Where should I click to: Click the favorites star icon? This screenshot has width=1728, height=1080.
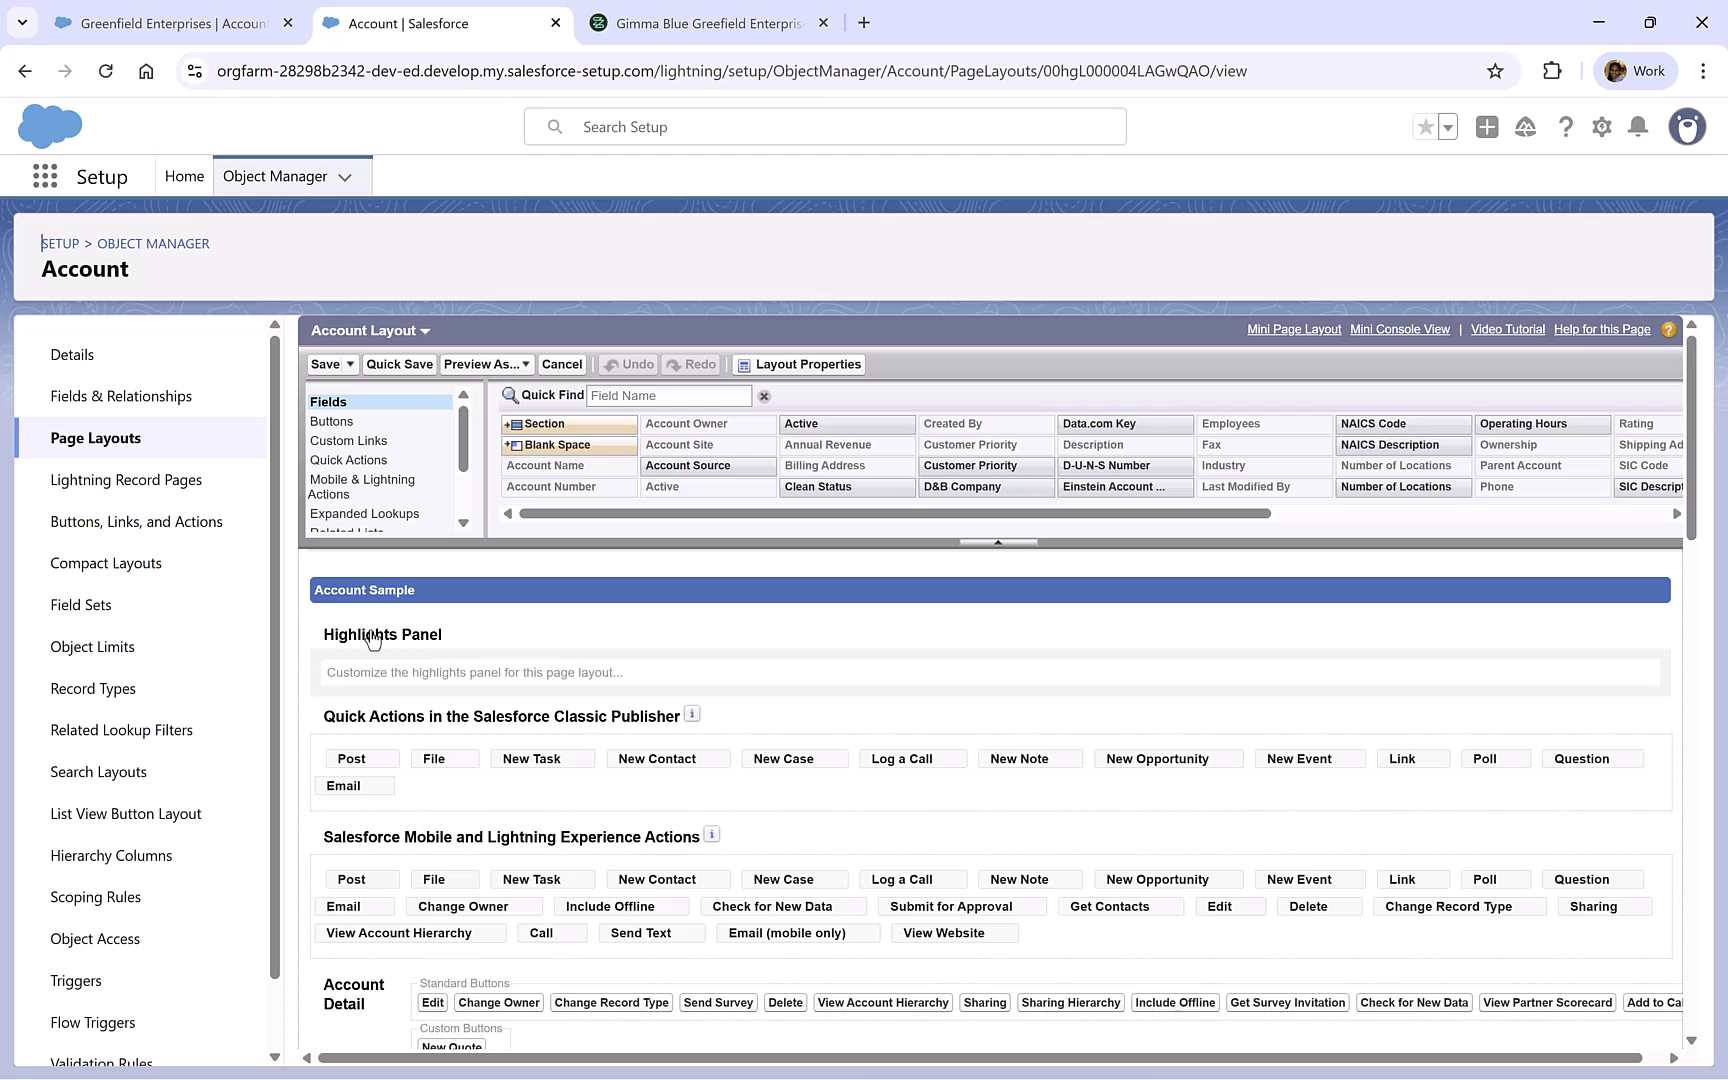point(1425,127)
